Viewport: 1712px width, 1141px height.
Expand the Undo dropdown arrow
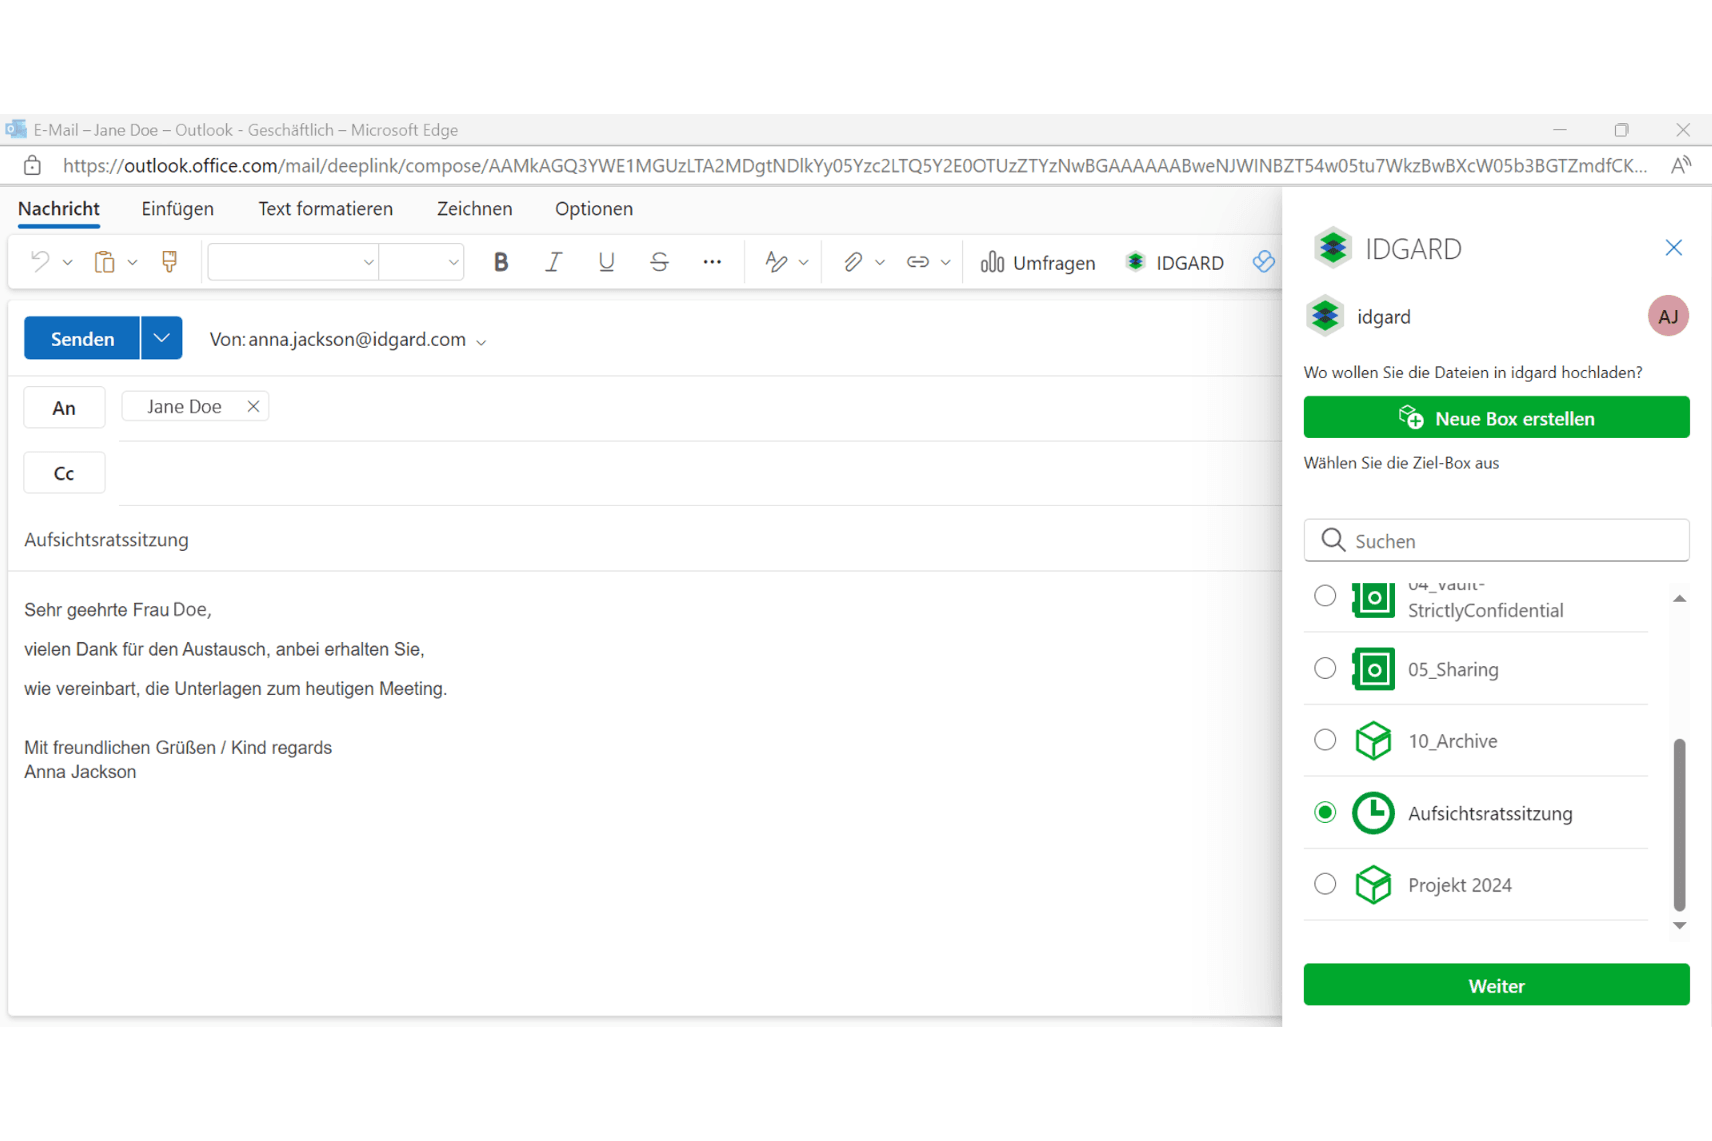[67, 263]
